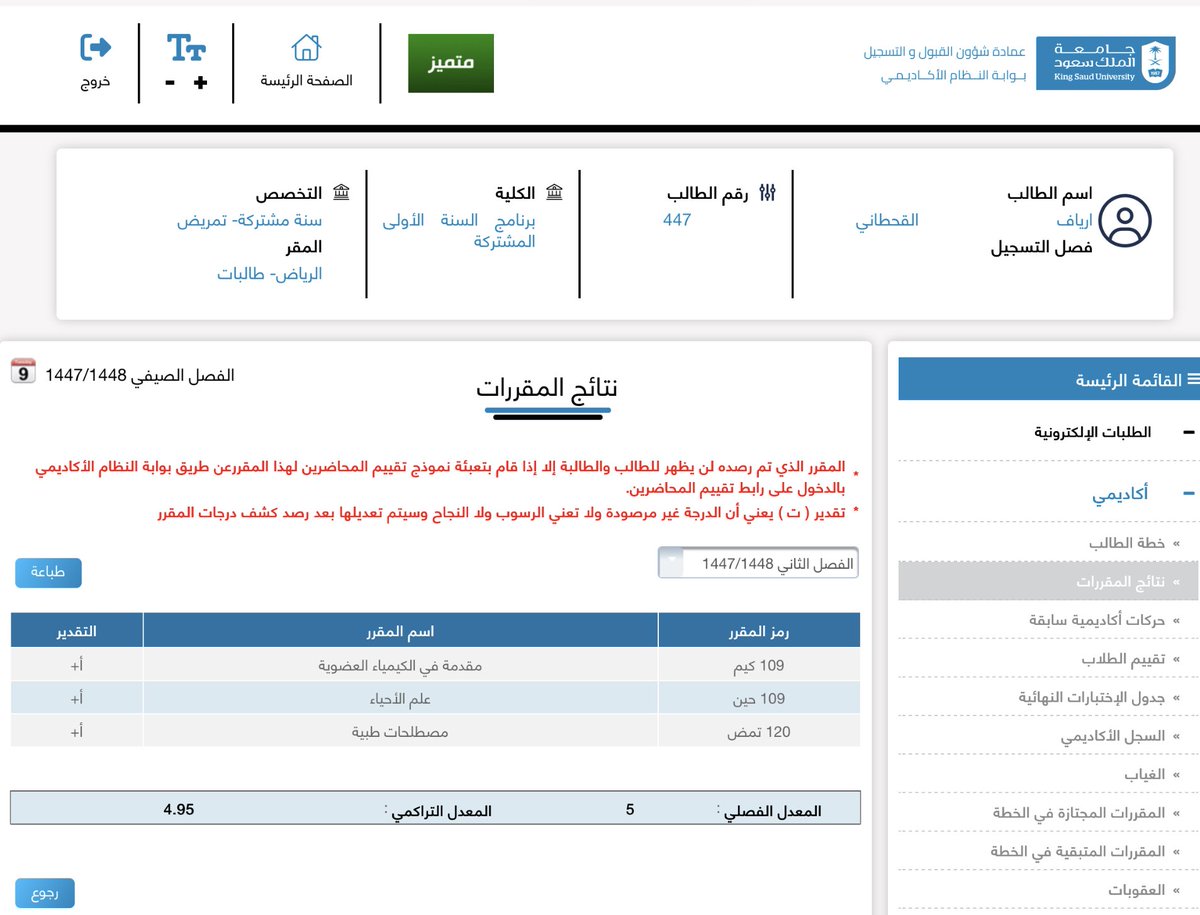Click the green متميز button
This screenshot has height=915, width=1200.
tap(451, 63)
